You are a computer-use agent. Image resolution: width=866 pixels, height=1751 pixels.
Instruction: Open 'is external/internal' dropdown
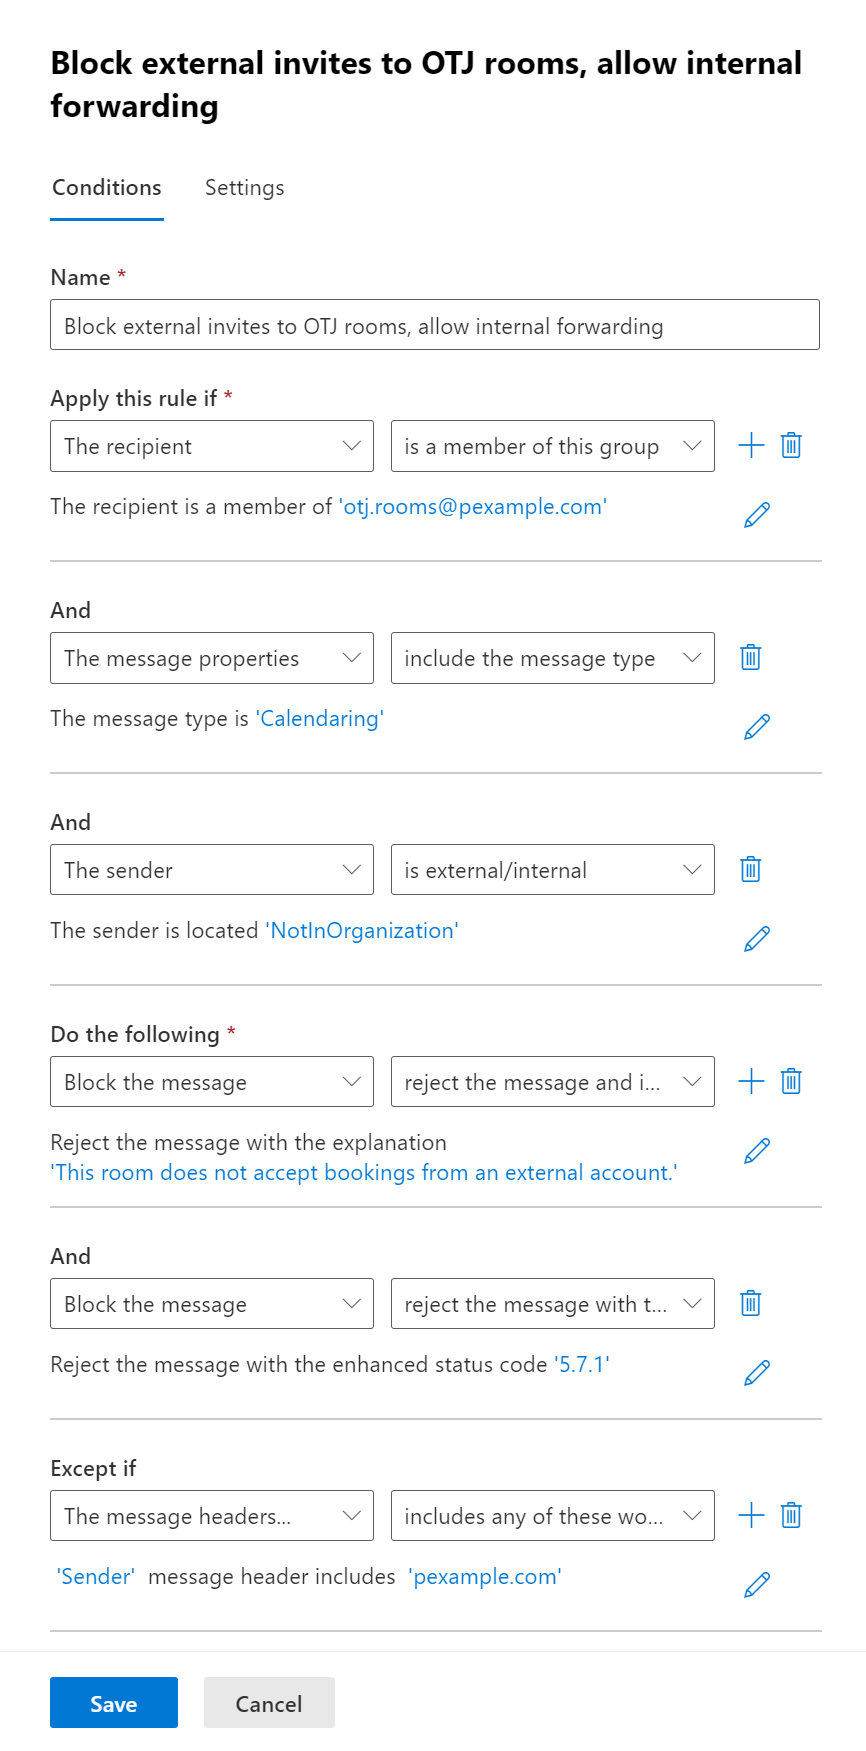(x=552, y=870)
